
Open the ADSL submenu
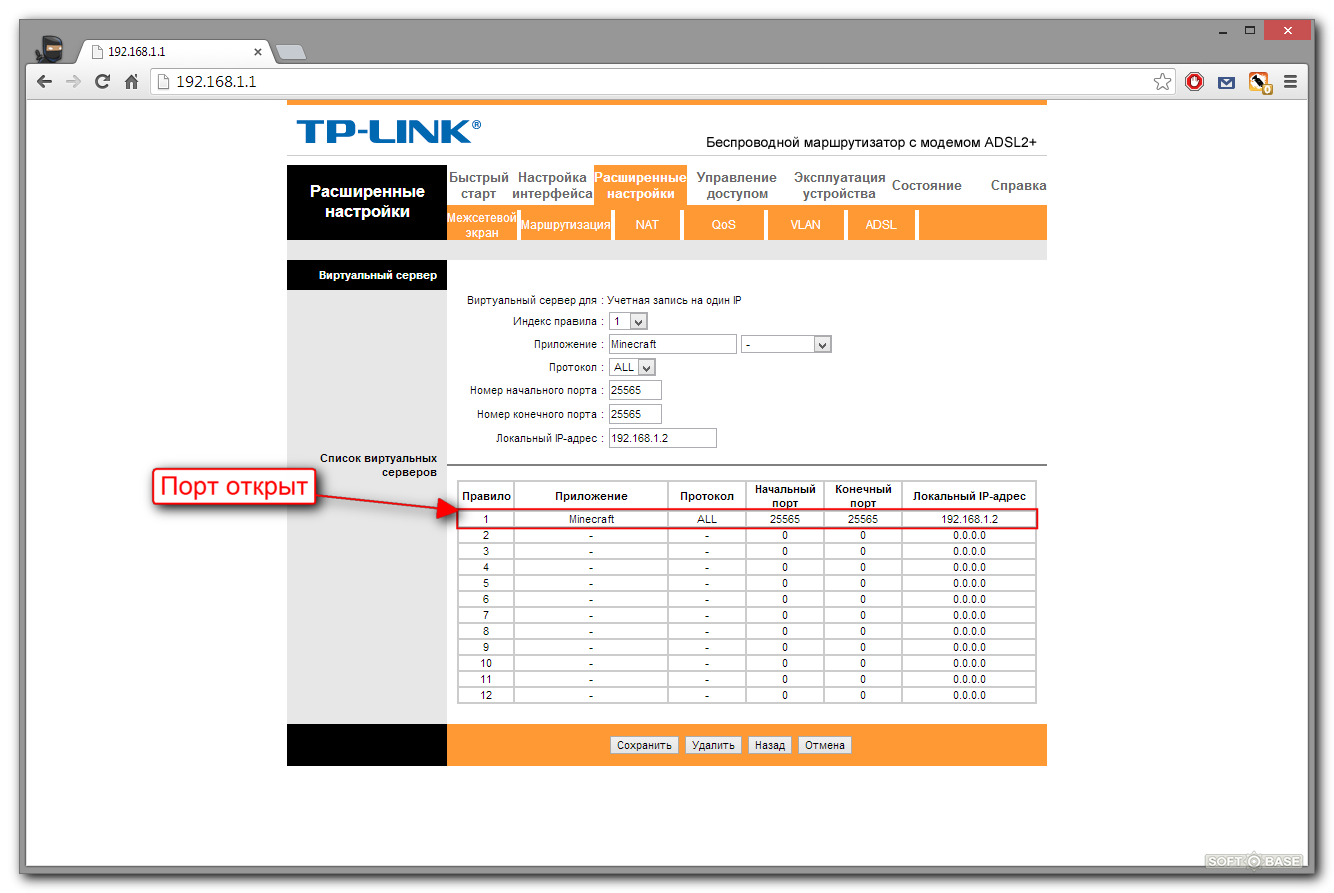[x=881, y=224]
